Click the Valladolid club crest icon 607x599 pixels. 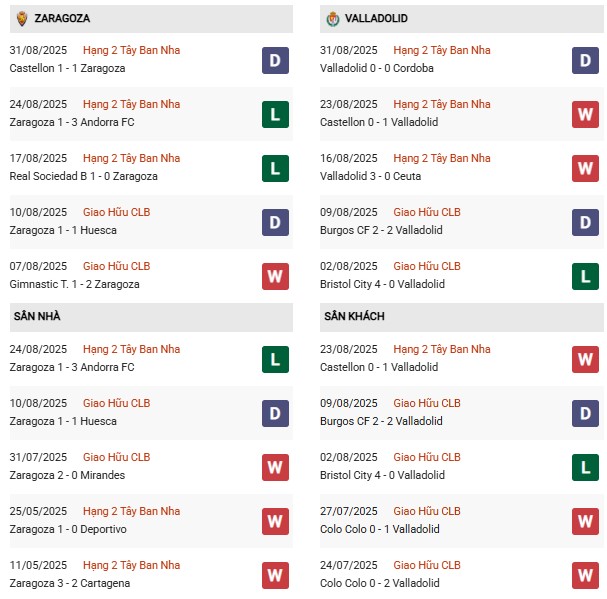332,18
